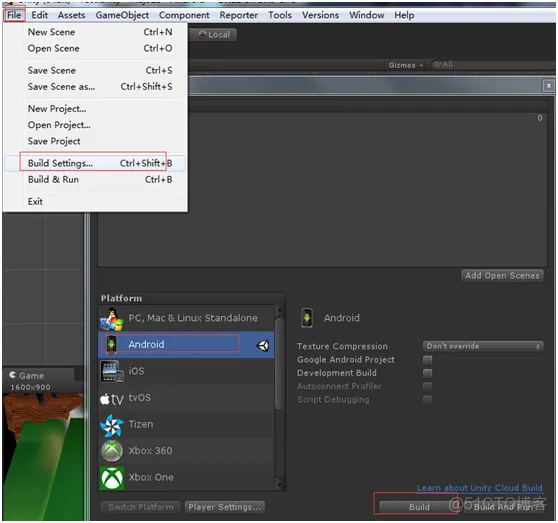Open the GameObject menu
This screenshot has width=558, height=523.
point(122,15)
